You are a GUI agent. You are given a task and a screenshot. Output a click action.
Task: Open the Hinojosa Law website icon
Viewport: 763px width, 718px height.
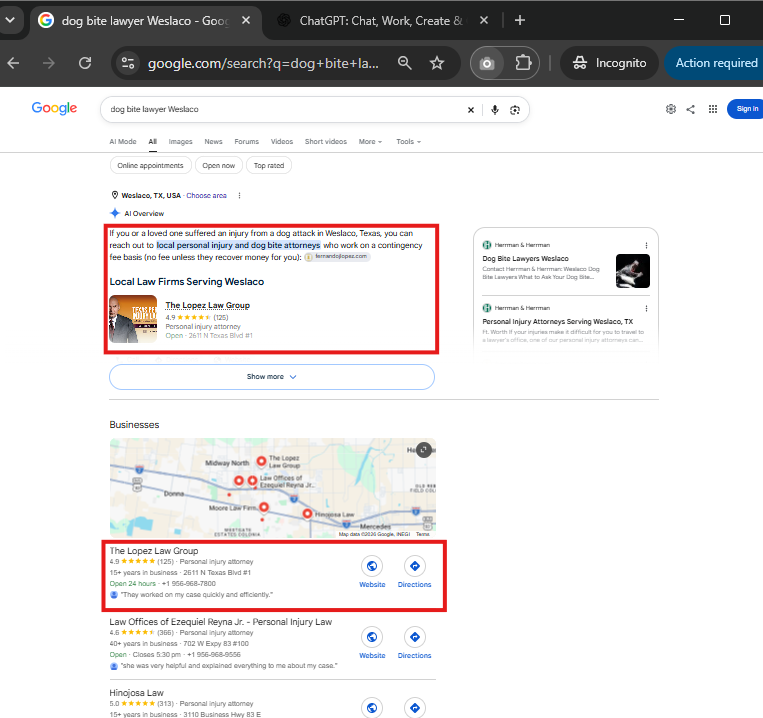tap(372, 707)
